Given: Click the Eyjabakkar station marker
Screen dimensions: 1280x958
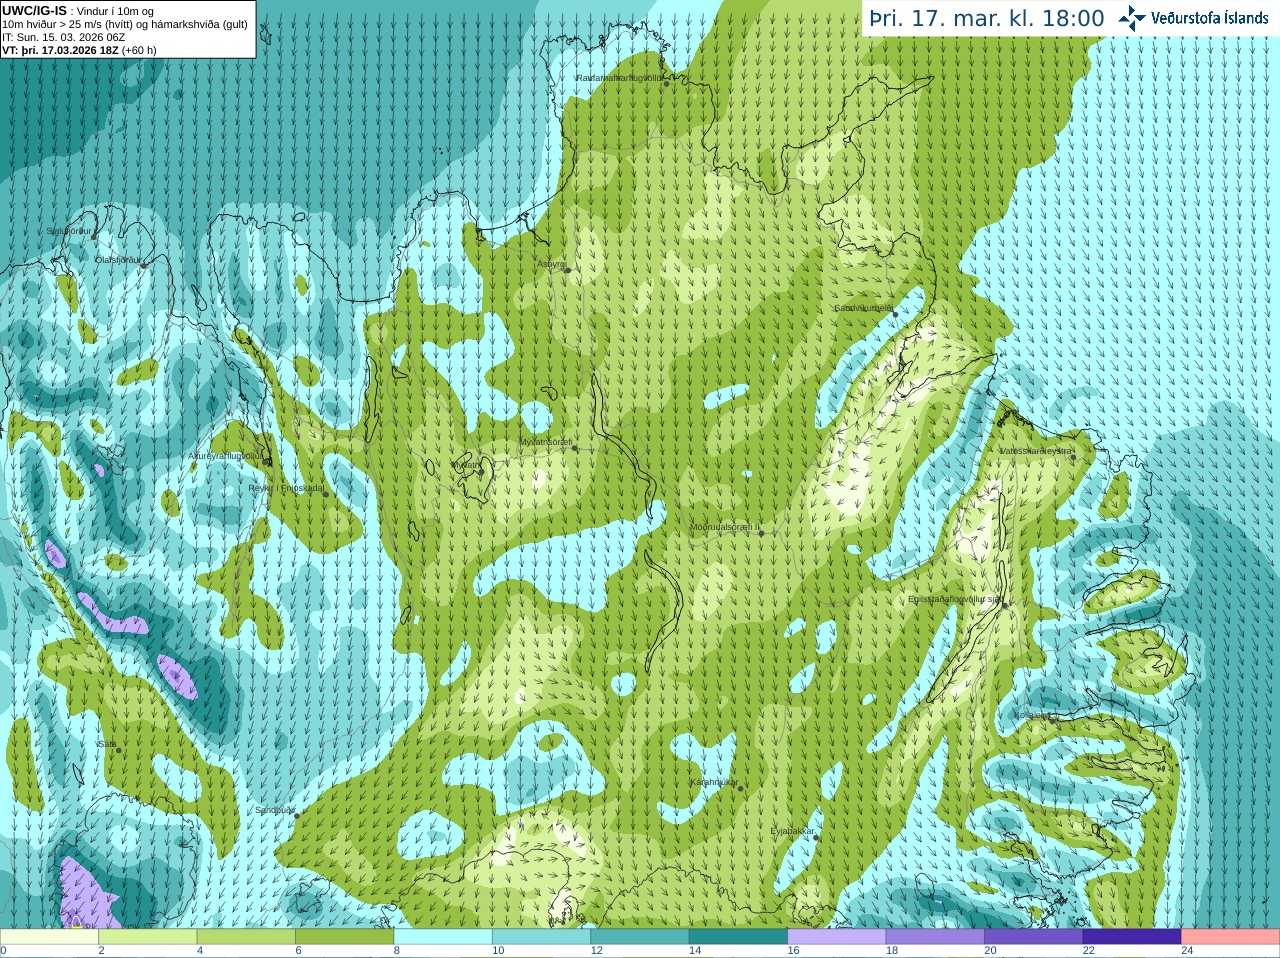Looking at the screenshot, I should 816,837.
